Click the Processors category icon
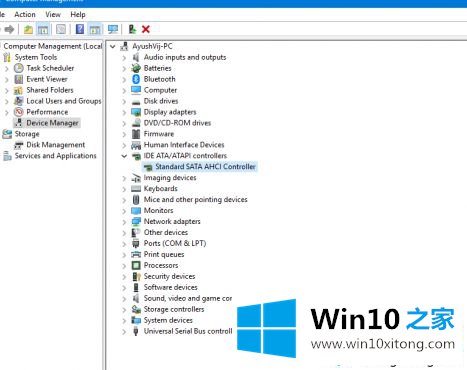Viewport: 467px width, 370px height. click(136, 265)
